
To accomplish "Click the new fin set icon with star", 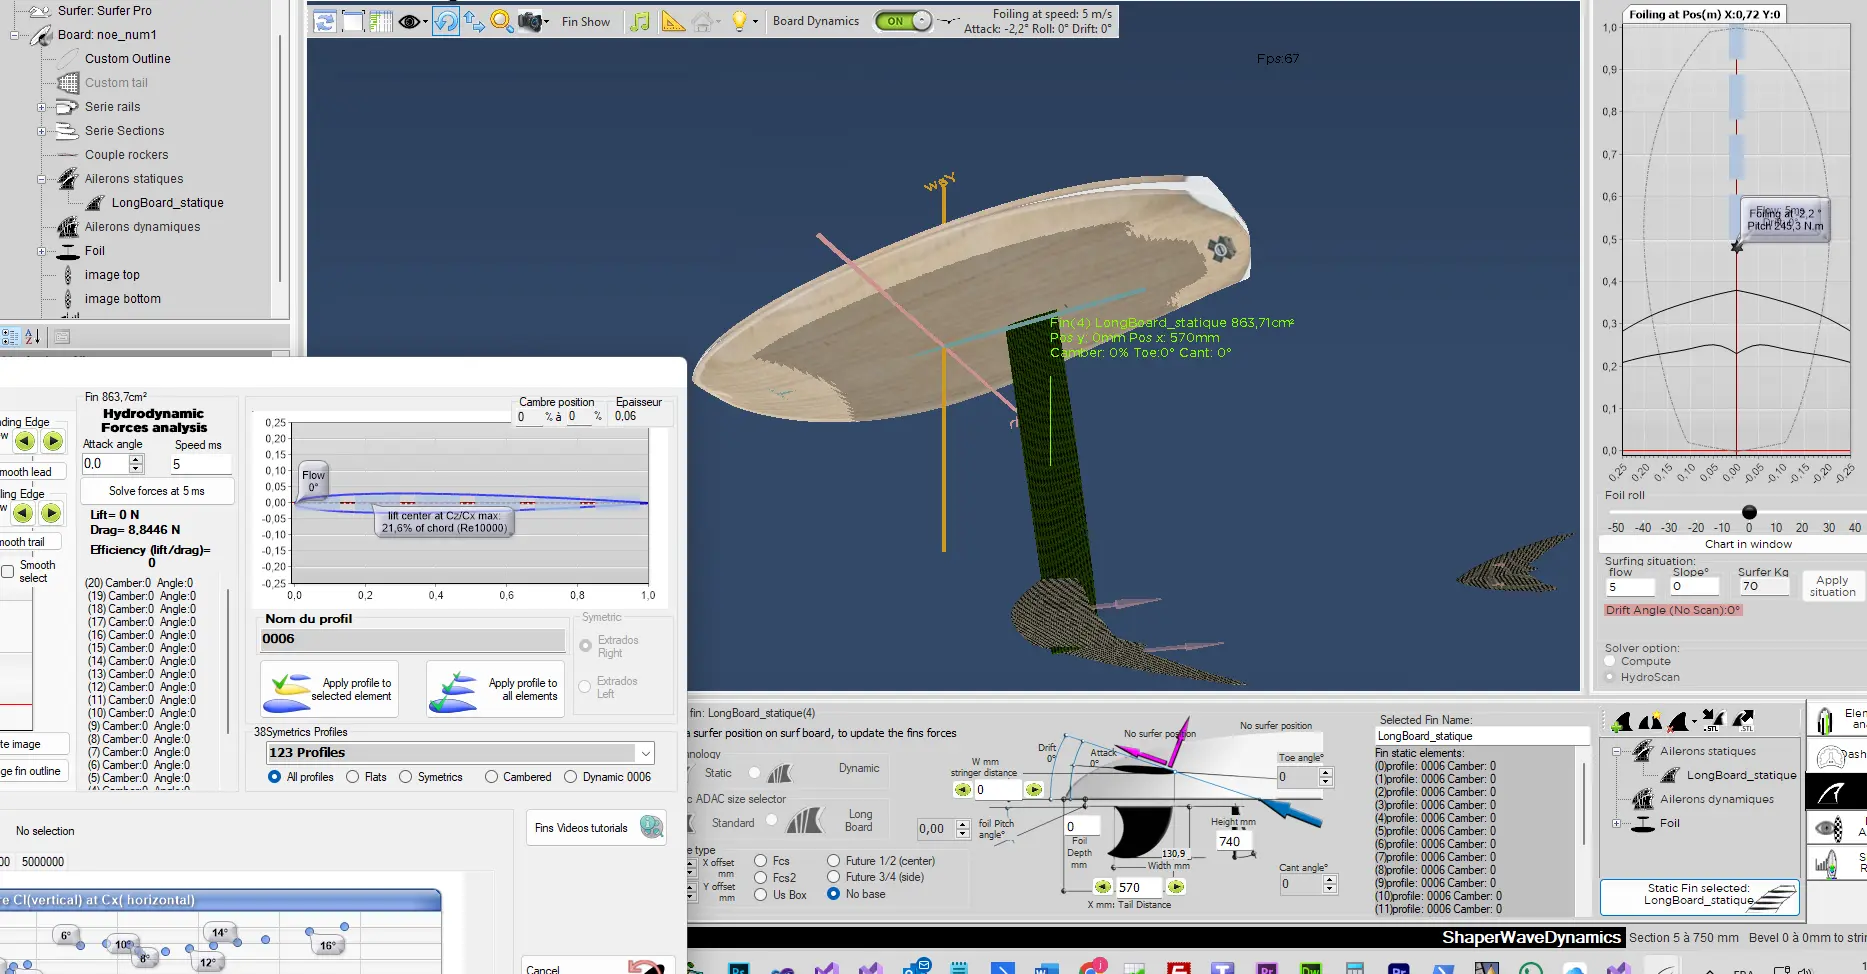I will tap(1651, 720).
